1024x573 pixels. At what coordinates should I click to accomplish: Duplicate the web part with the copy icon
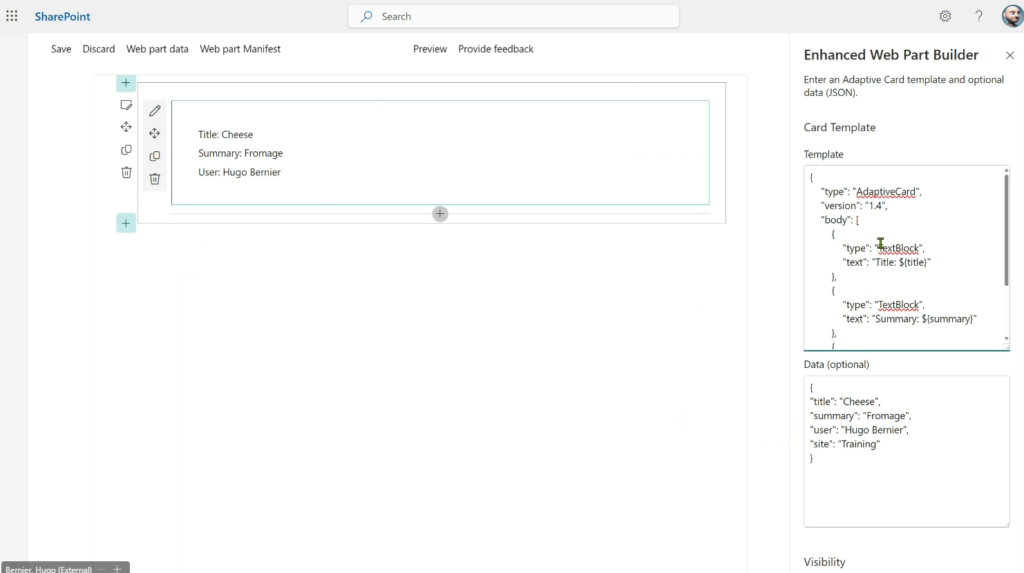coord(155,156)
